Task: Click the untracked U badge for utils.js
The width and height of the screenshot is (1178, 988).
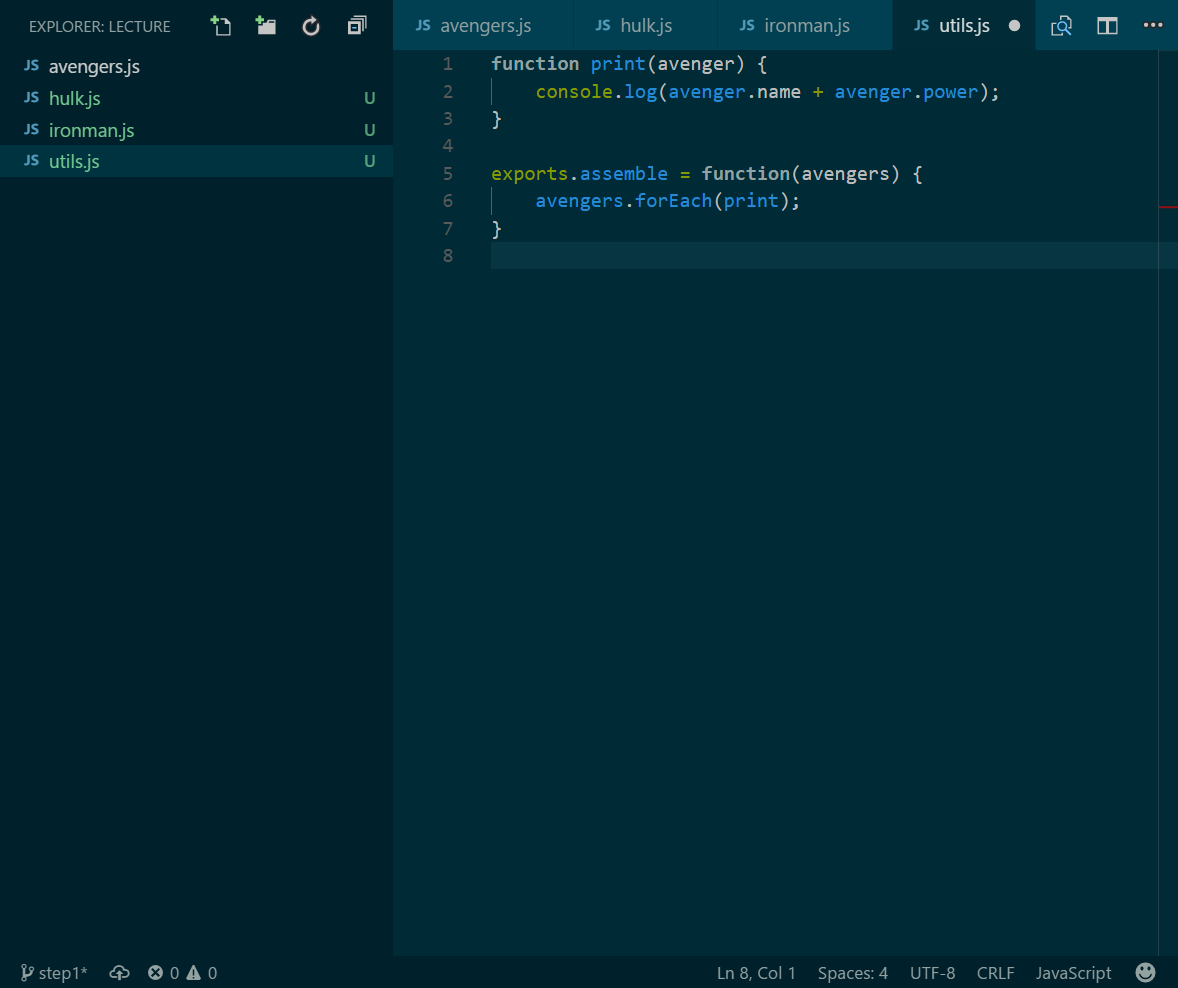Action: pyautogui.click(x=370, y=162)
